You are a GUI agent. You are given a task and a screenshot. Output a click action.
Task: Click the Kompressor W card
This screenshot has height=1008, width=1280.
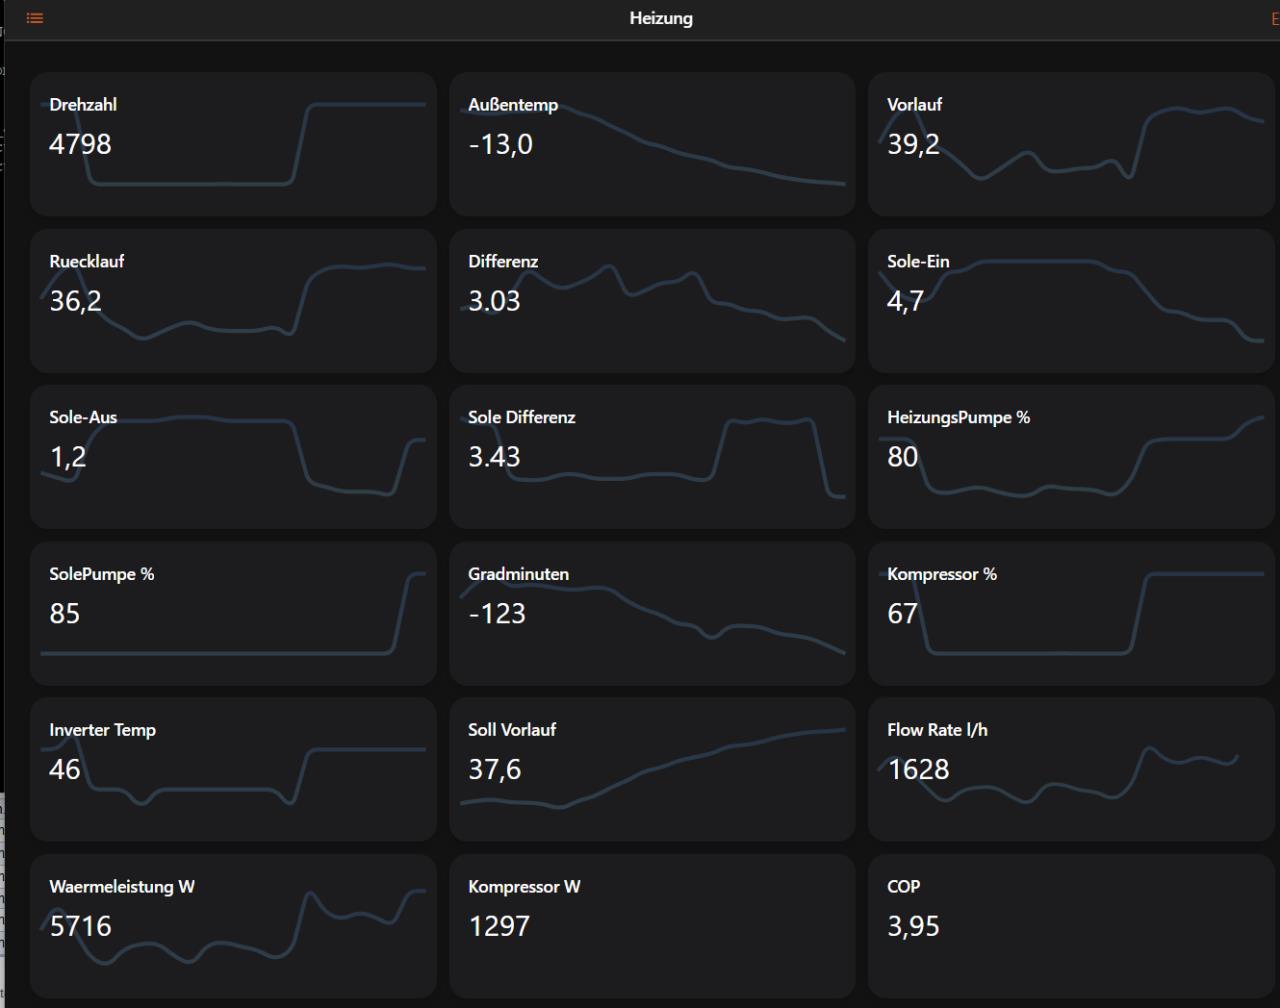(x=652, y=925)
